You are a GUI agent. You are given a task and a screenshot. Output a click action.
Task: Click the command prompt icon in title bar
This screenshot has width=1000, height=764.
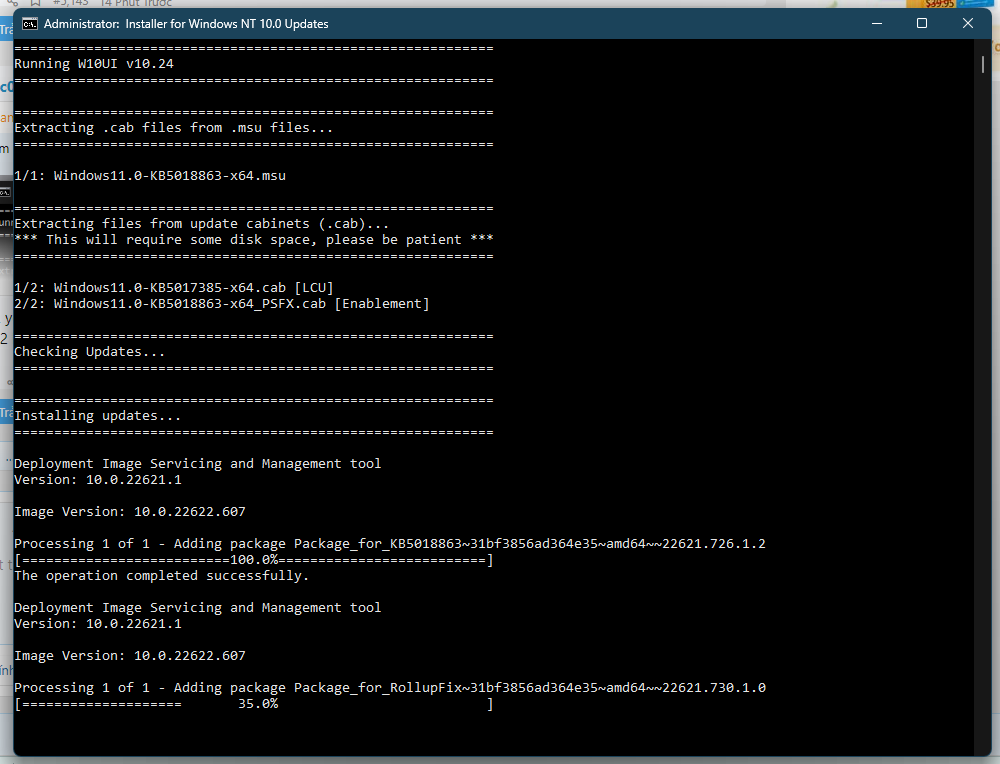[29, 24]
